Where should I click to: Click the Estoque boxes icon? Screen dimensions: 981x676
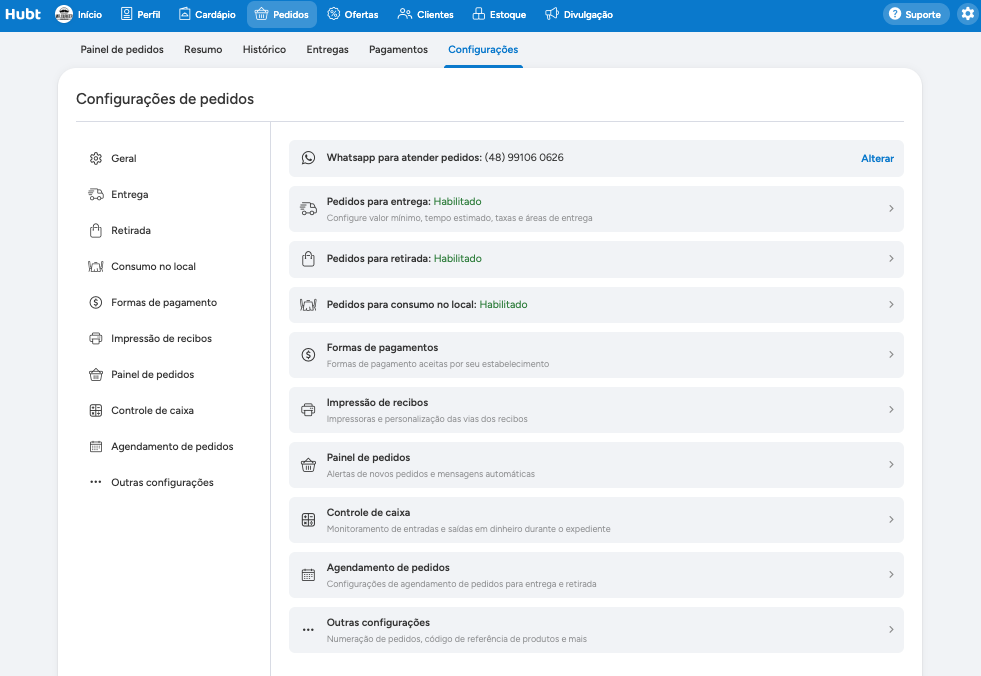(479, 14)
